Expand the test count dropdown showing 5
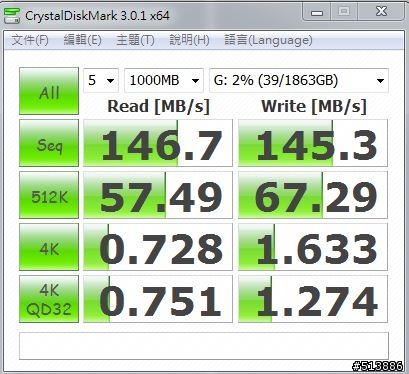409x374 pixels. coord(101,80)
